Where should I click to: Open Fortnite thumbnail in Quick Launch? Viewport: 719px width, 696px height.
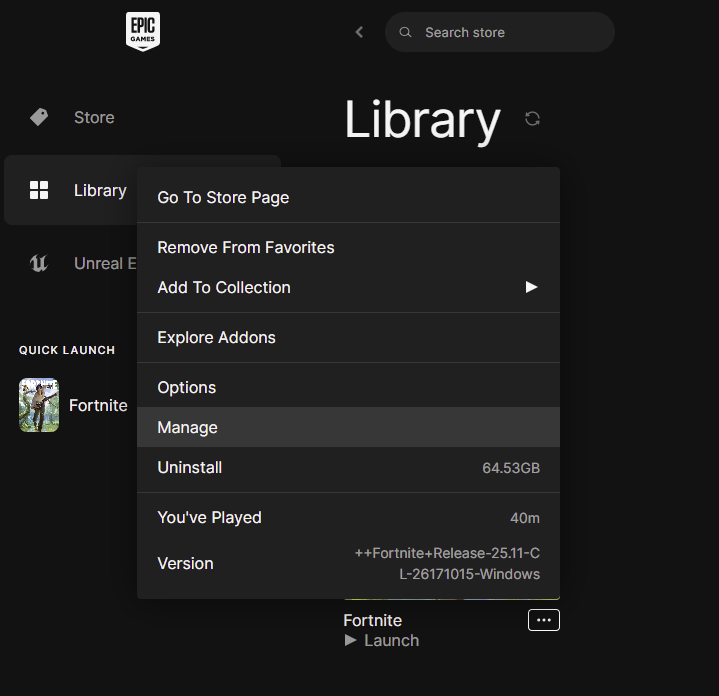click(39, 405)
